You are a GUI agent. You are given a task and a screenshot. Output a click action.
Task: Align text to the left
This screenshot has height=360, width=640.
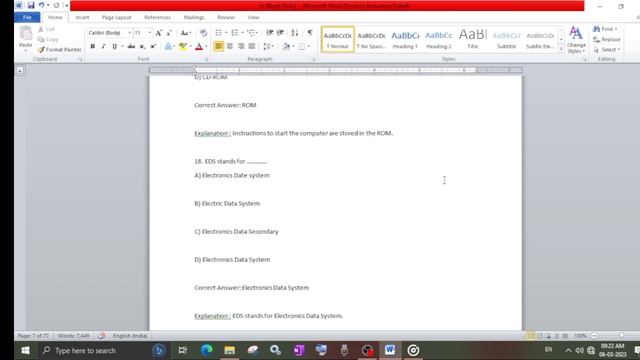coord(218,47)
